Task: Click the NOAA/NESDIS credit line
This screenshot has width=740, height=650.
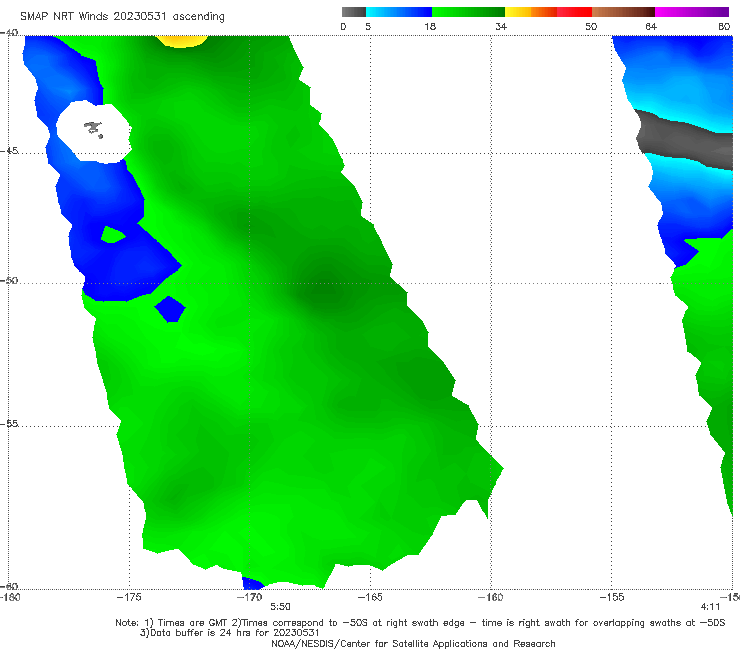Action: pos(413,643)
